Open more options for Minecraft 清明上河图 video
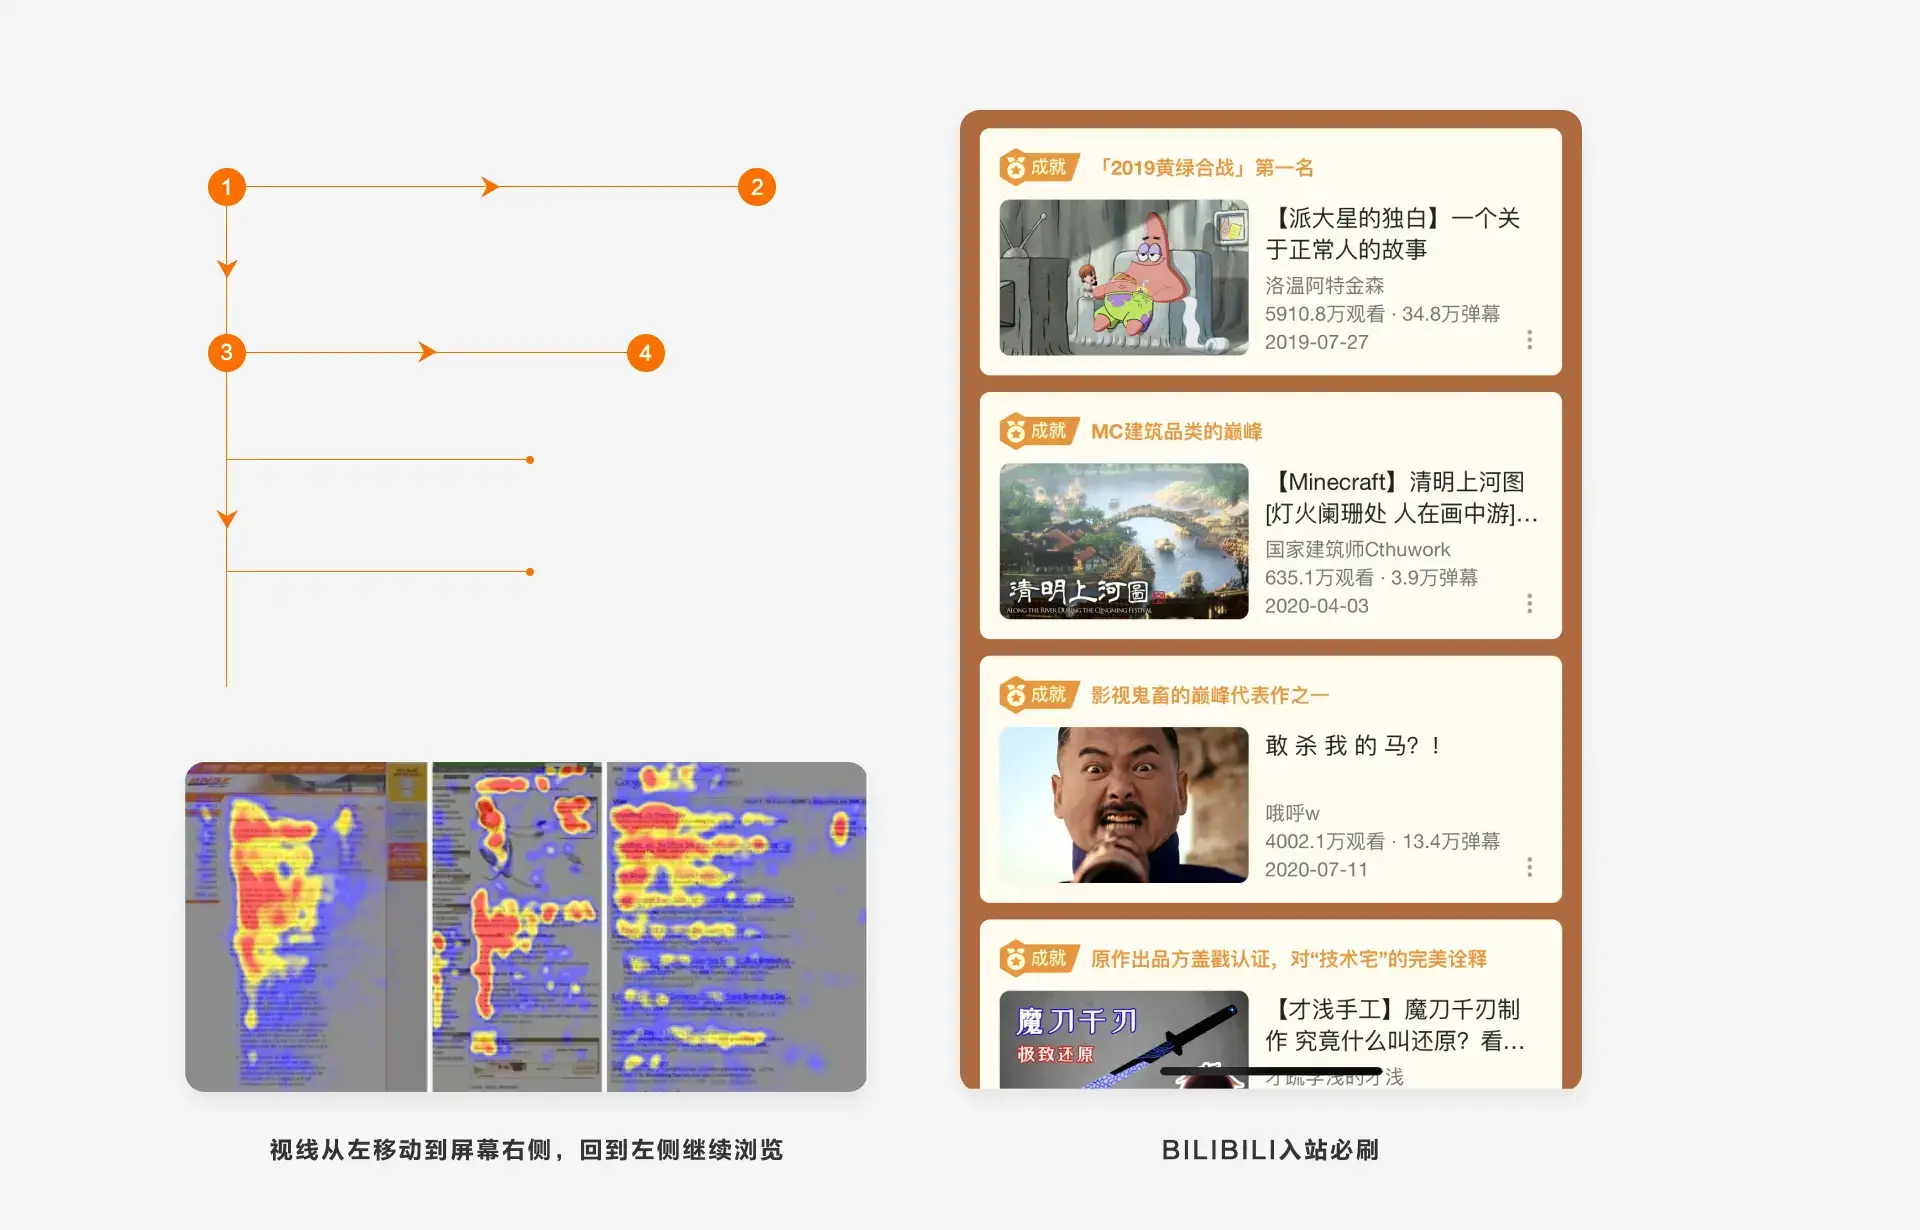 pyautogui.click(x=1529, y=603)
